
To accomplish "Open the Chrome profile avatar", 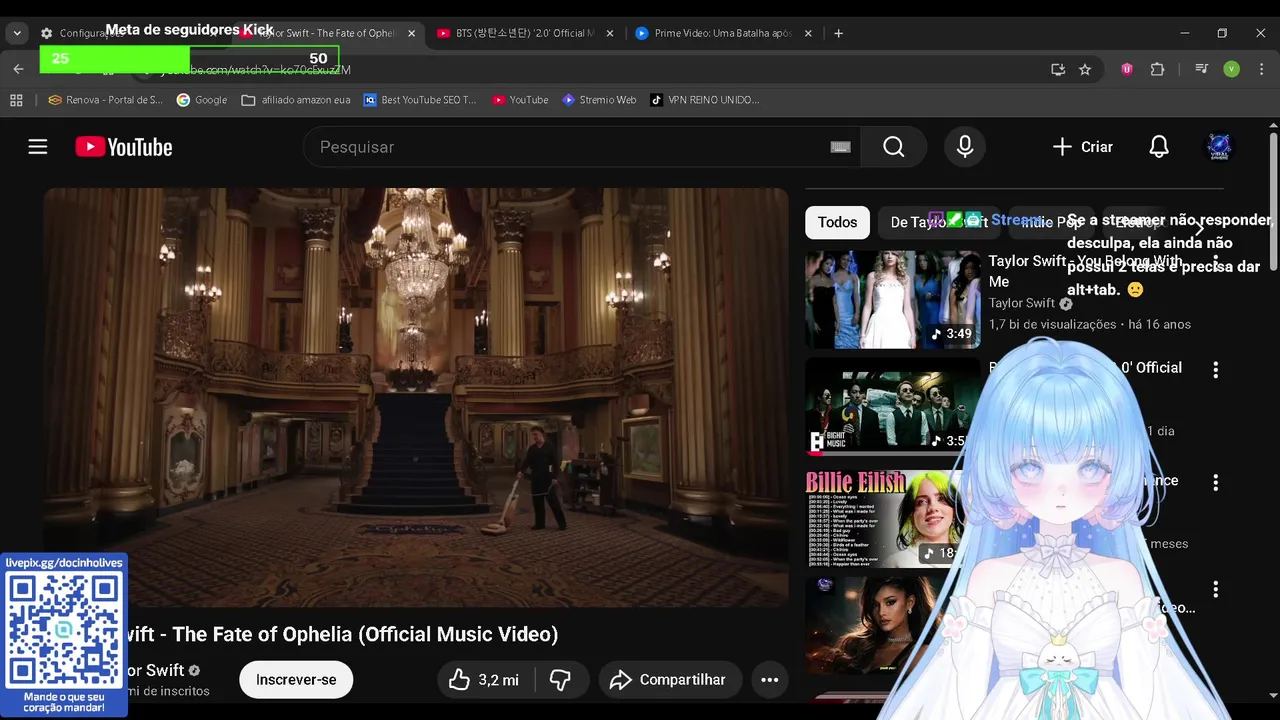I will pos(1232,69).
